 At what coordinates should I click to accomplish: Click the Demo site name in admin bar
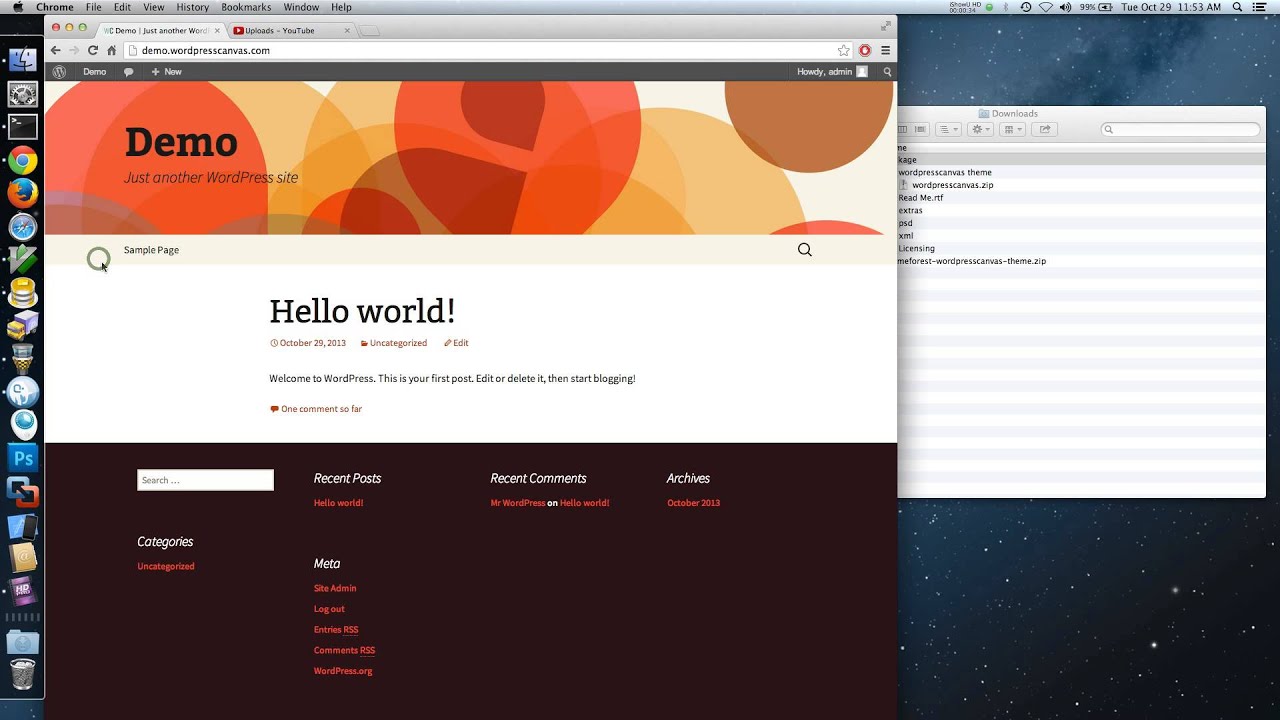[x=94, y=72]
